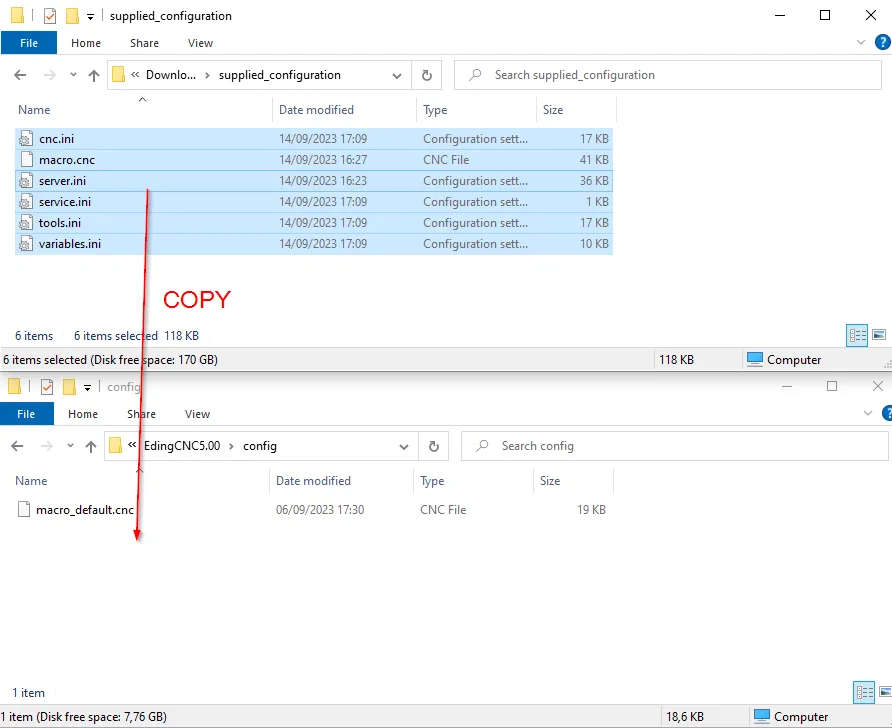Open Home tab in config window

(x=83, y=414)
